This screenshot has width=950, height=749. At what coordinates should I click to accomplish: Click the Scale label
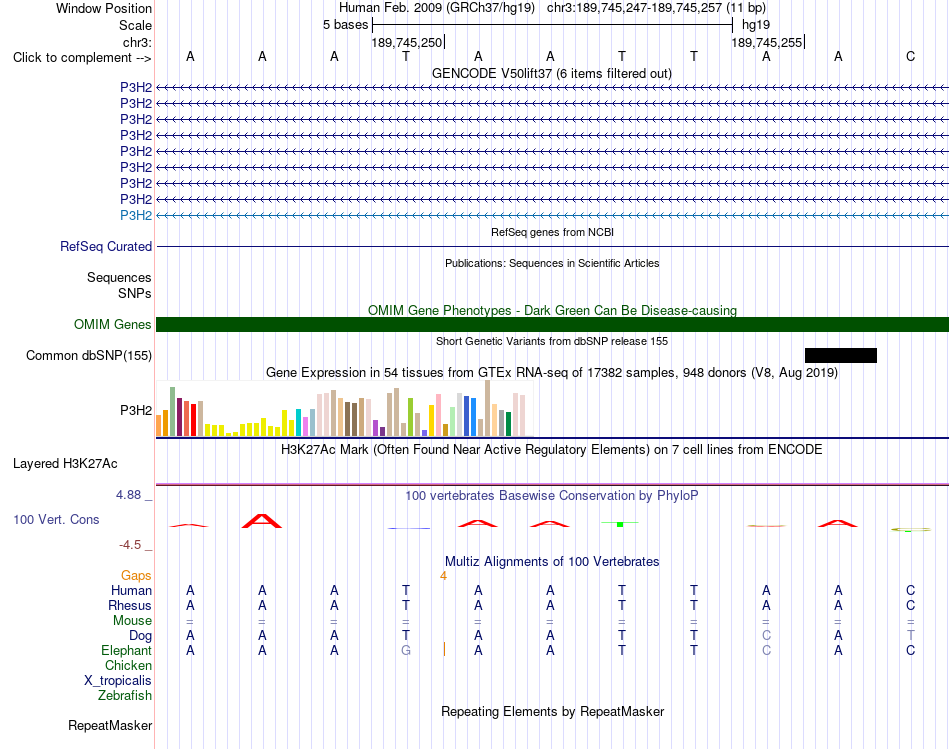[135, 25]
